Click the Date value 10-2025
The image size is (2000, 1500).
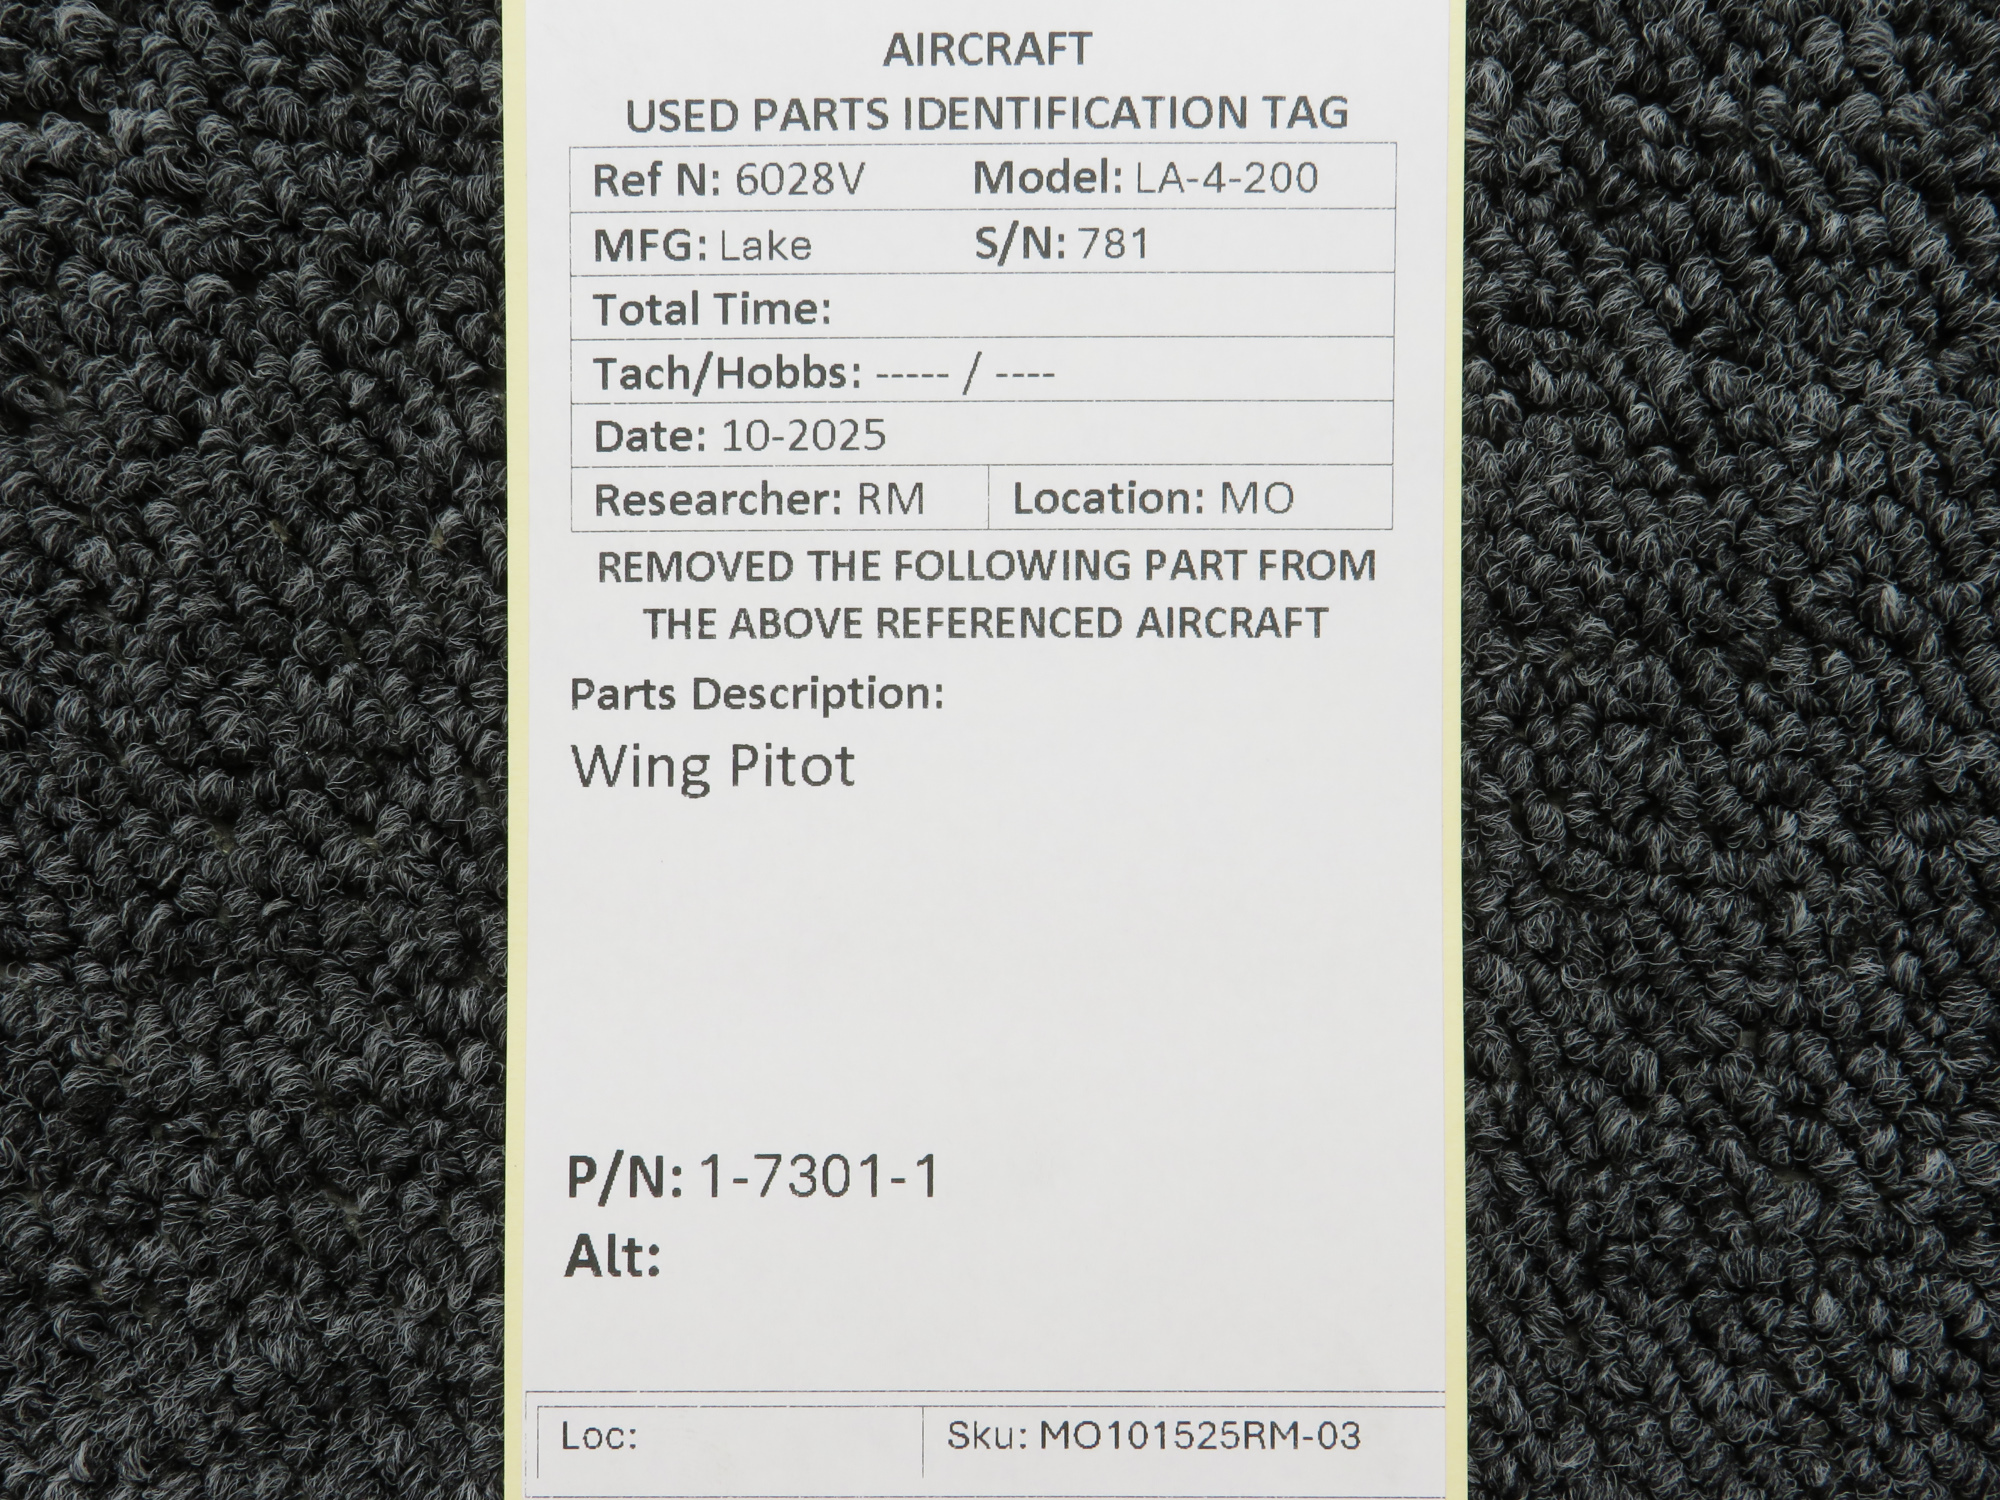(x=803, y=435)
